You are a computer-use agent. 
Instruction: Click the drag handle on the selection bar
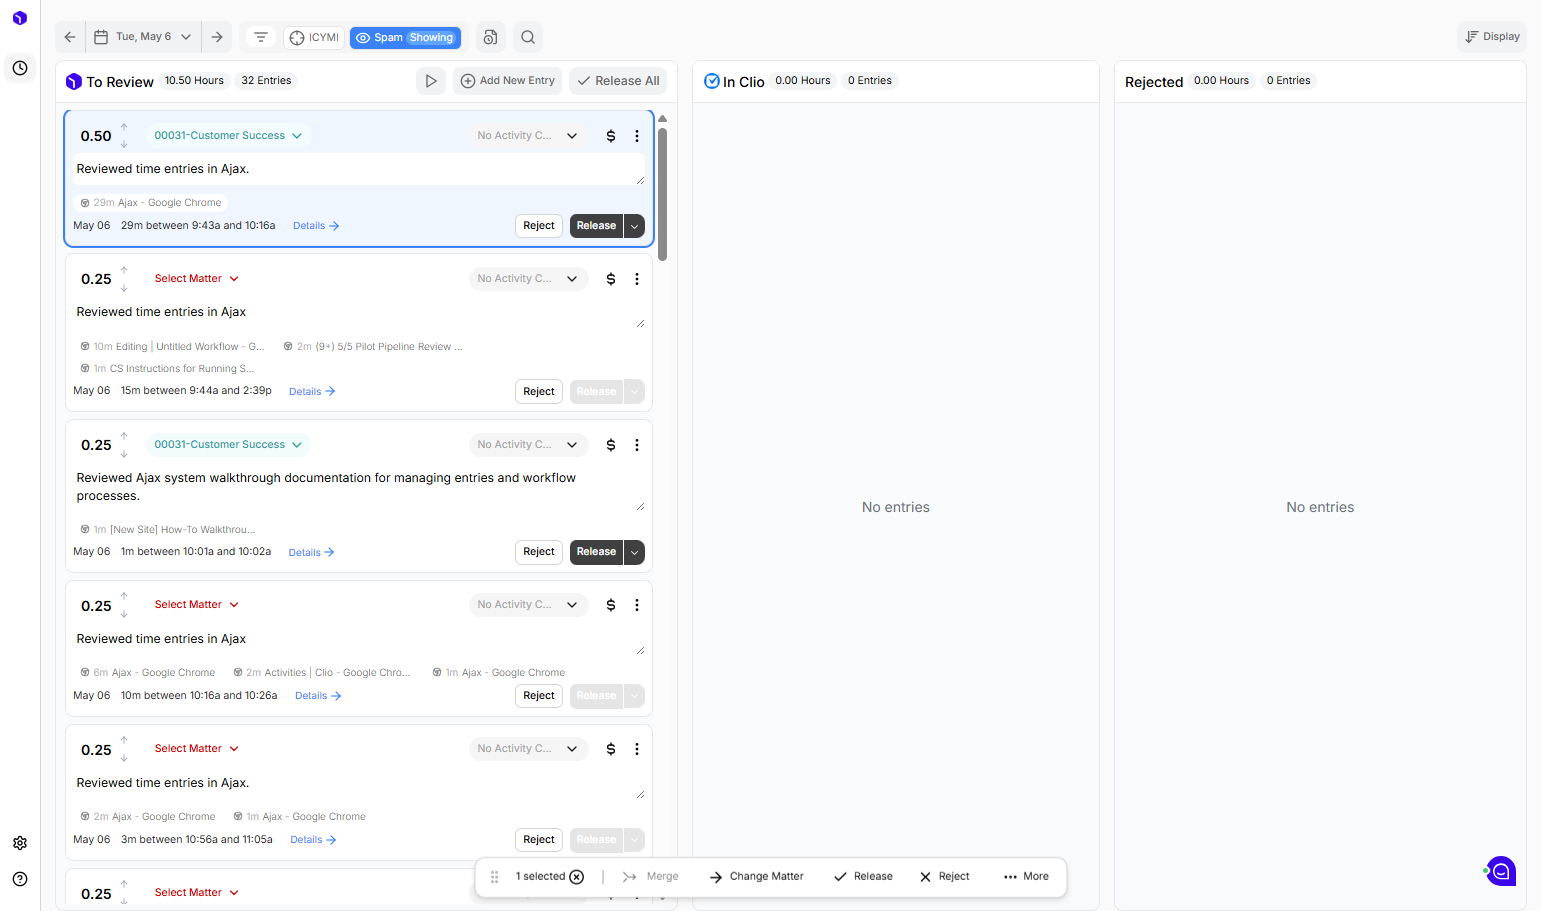(x=494, y=877)
